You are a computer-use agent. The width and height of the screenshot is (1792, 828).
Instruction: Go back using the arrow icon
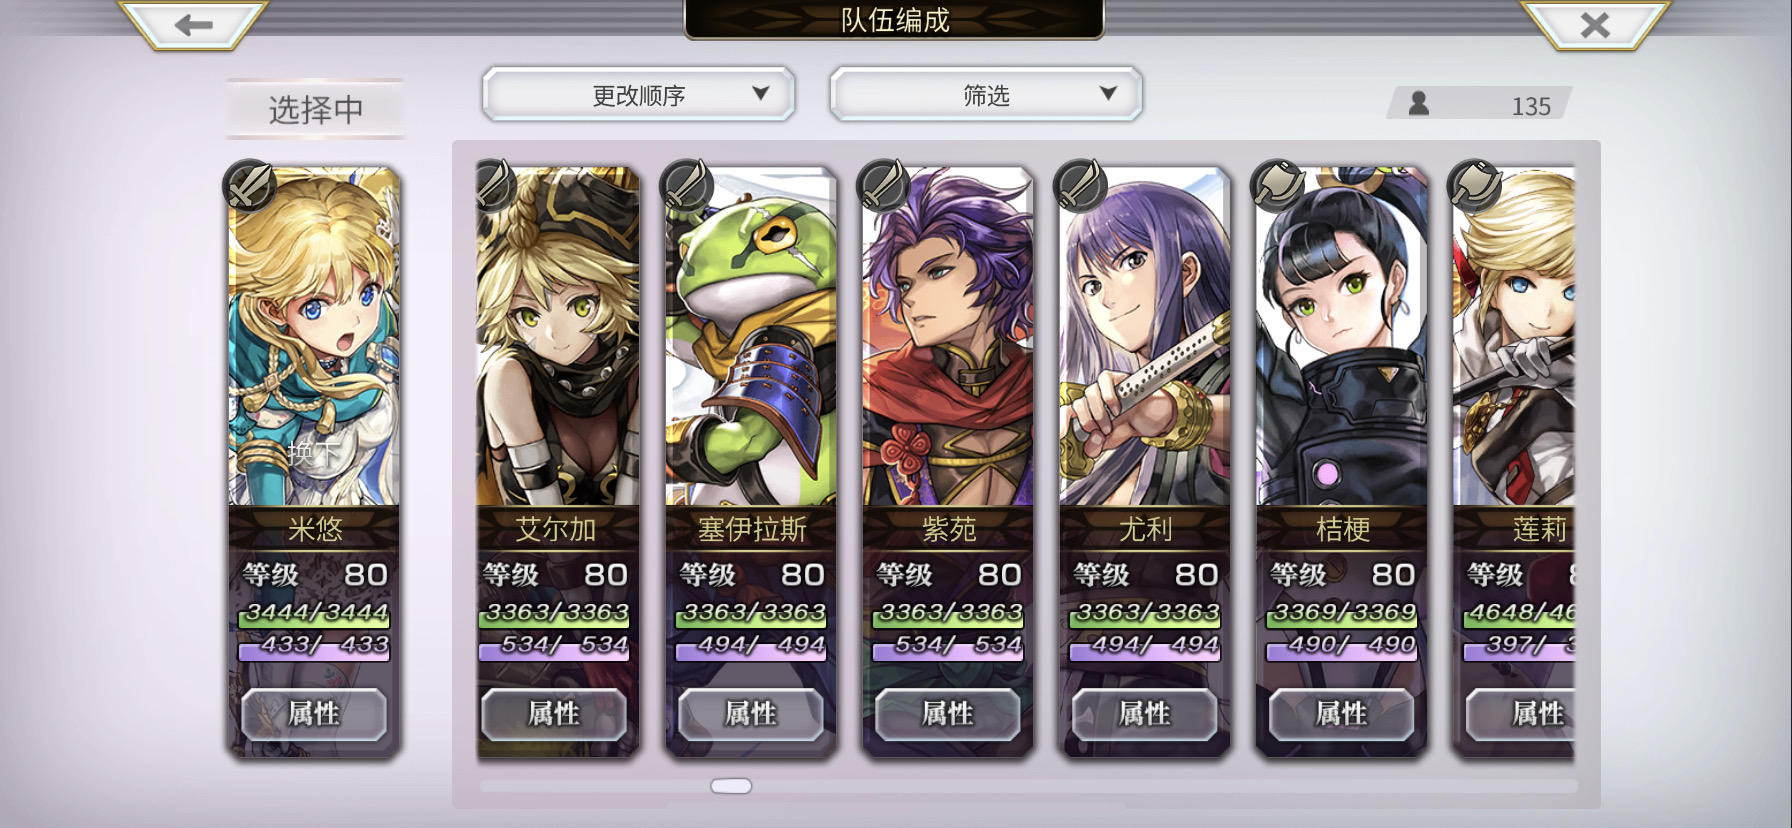tap(193, 25)
